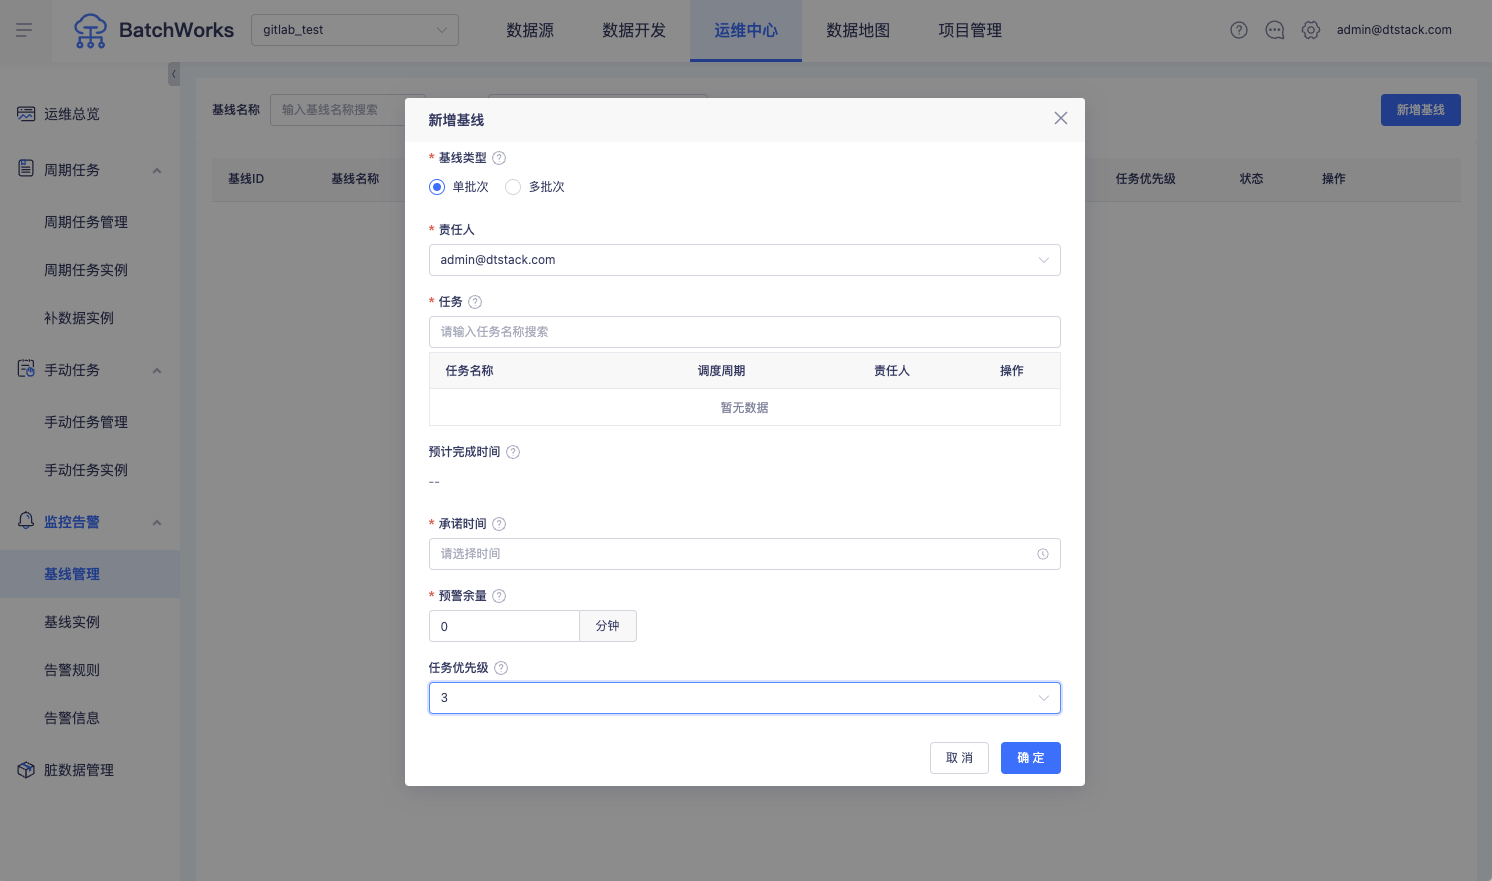Viewport: 1492px width, 881px height.
Task: Open the 数据地图 top tab
Action: pos(858,31)
